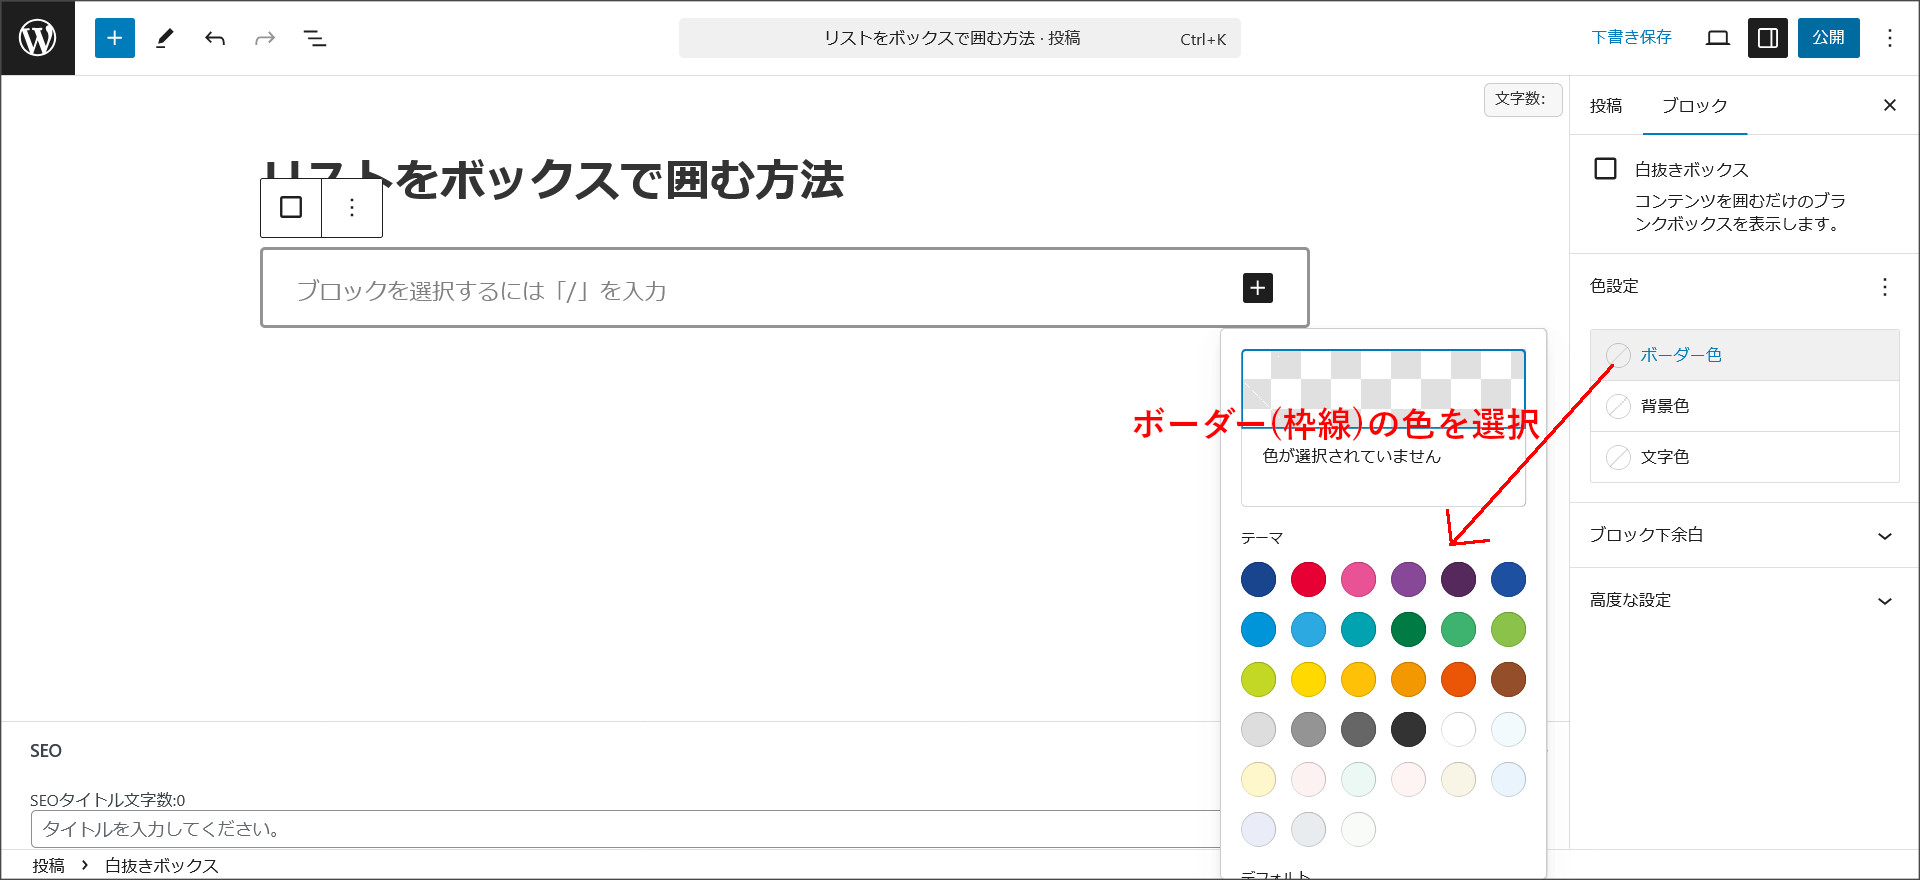This screenshot has height=880, width=1920.
Task: Open color settings options menu
Action: point(1885,287)
